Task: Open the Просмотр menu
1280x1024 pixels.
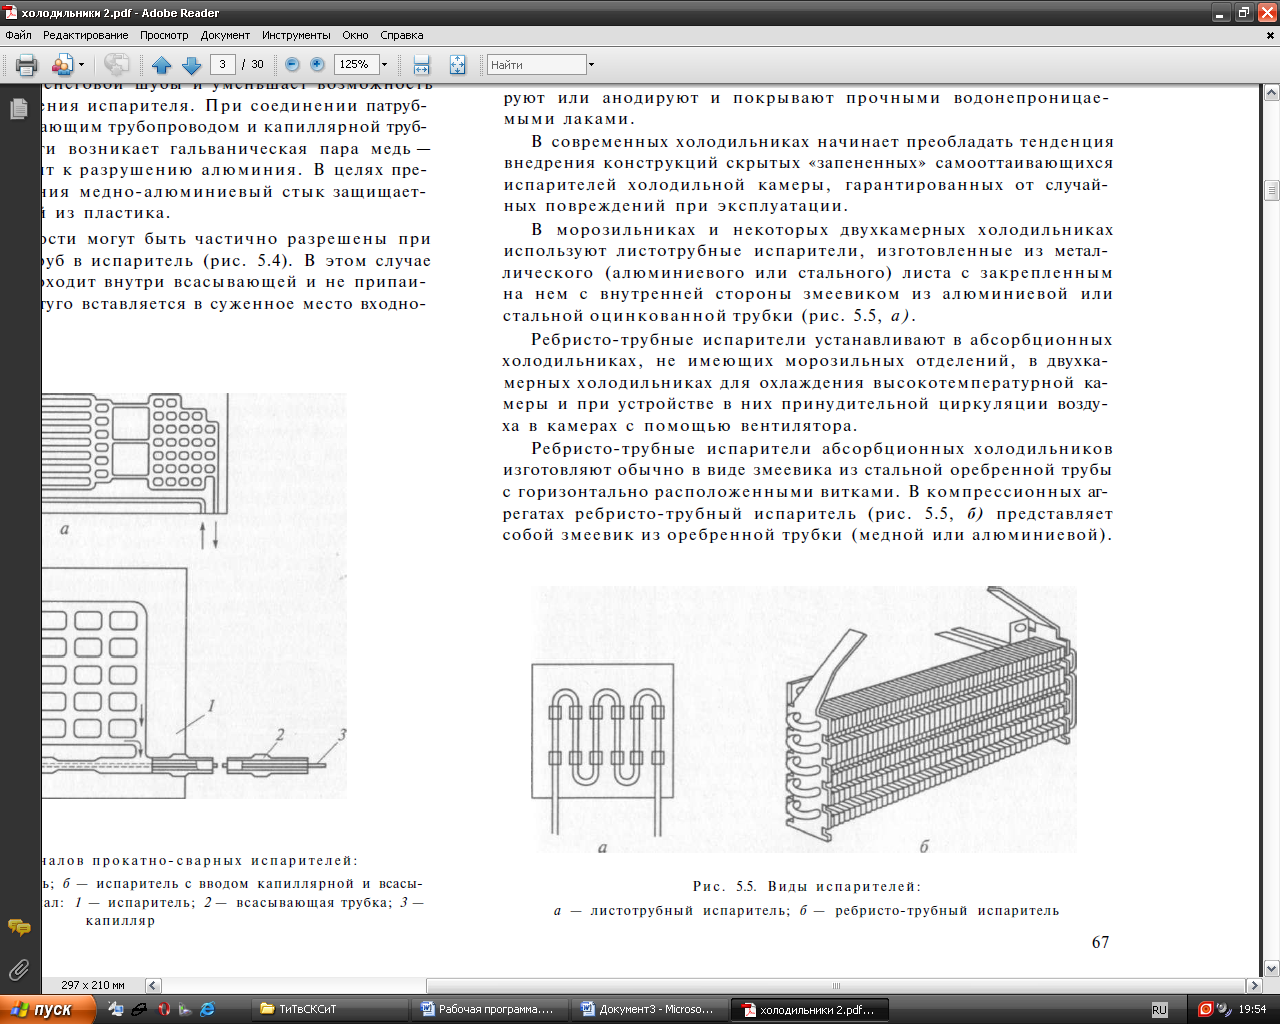Action: [164, 35]
